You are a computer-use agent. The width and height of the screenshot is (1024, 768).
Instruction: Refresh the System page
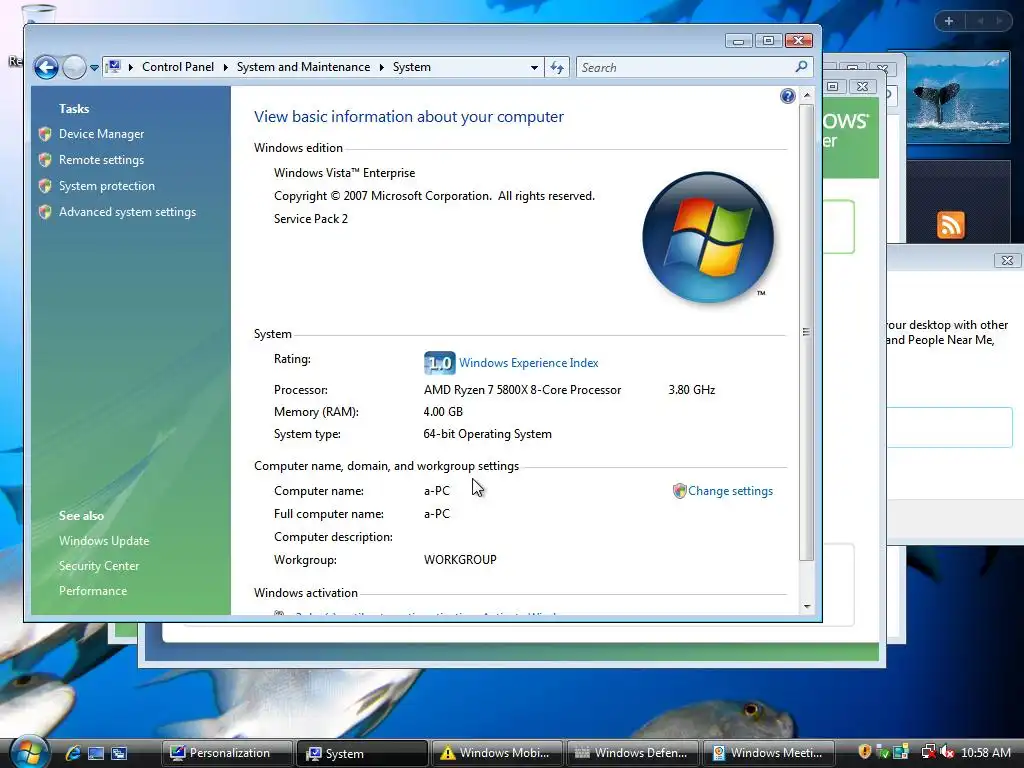(557, 67)
